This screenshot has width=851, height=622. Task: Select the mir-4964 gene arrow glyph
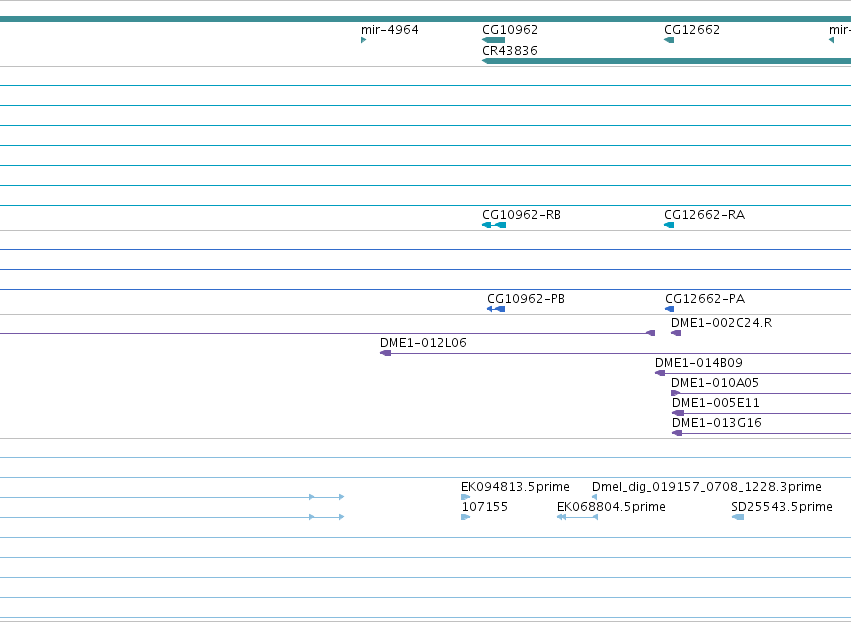pyautogui.click(x=364, y=40)
